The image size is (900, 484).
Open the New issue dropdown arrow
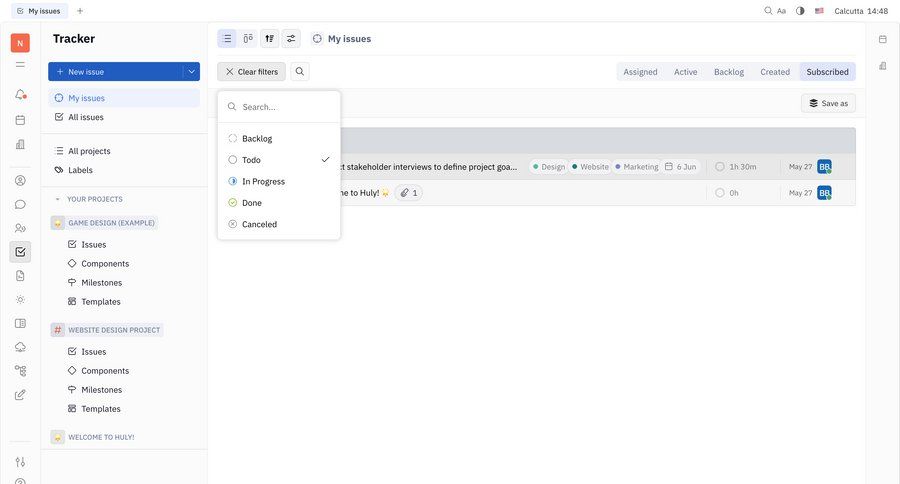coord(191,72)
